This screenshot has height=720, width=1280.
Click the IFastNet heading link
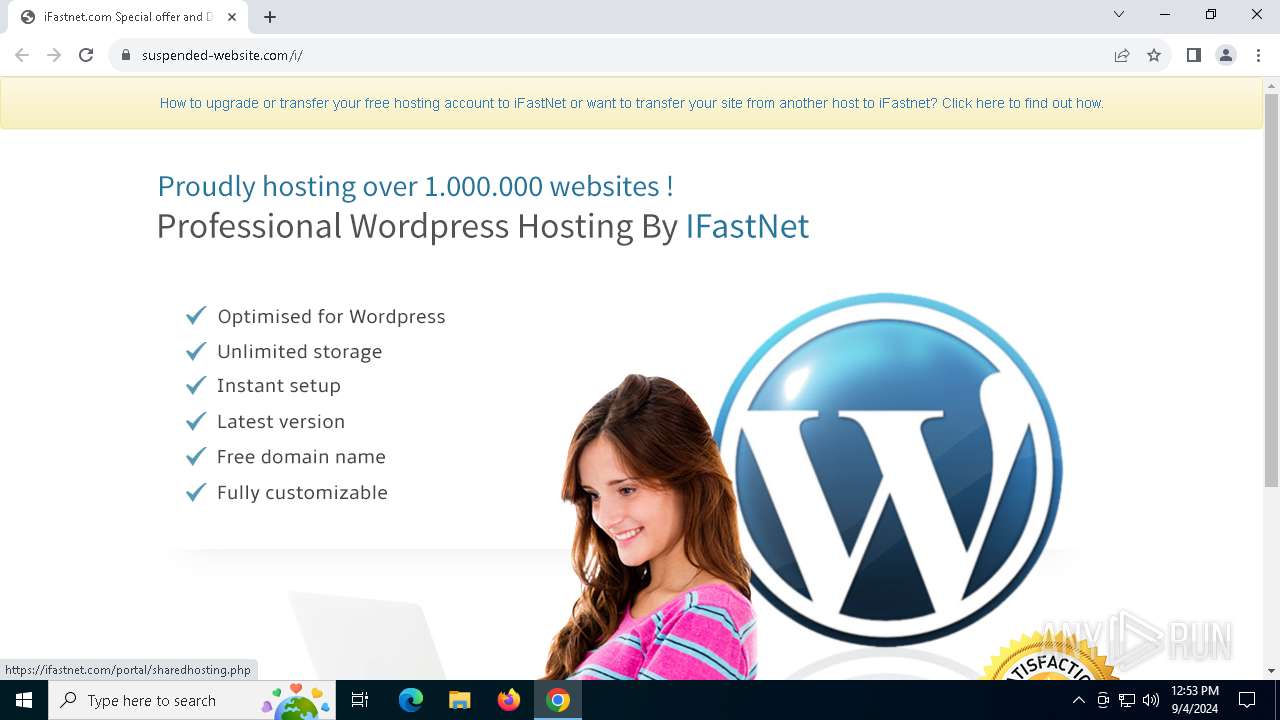click(x=747, y=226)
